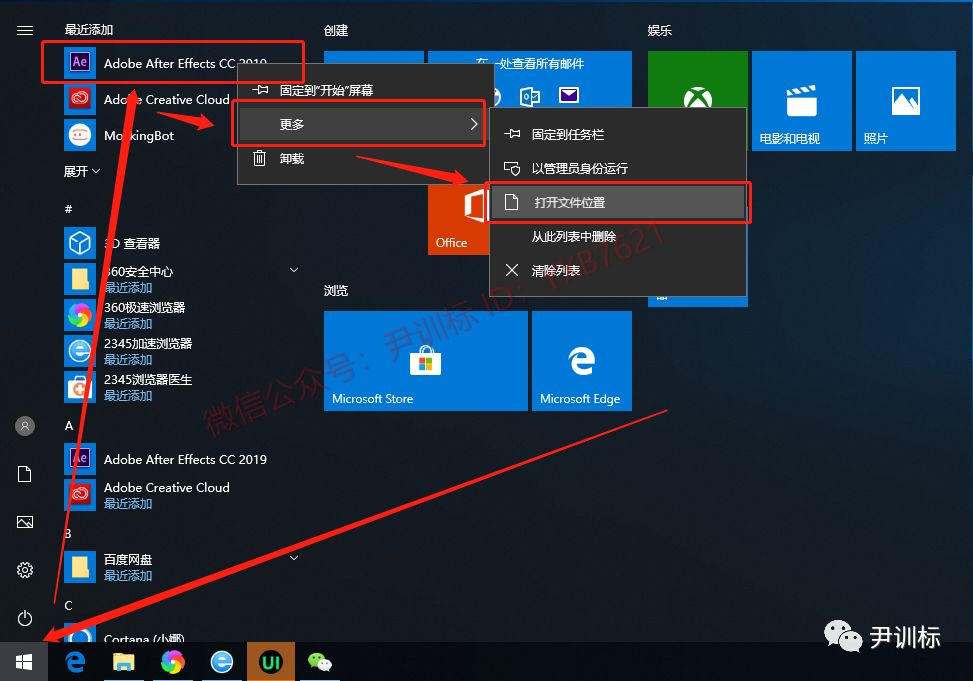Open the 360安全中心 folder icon
The width and height of the screenshot is (973, 681).
point(80,279)
